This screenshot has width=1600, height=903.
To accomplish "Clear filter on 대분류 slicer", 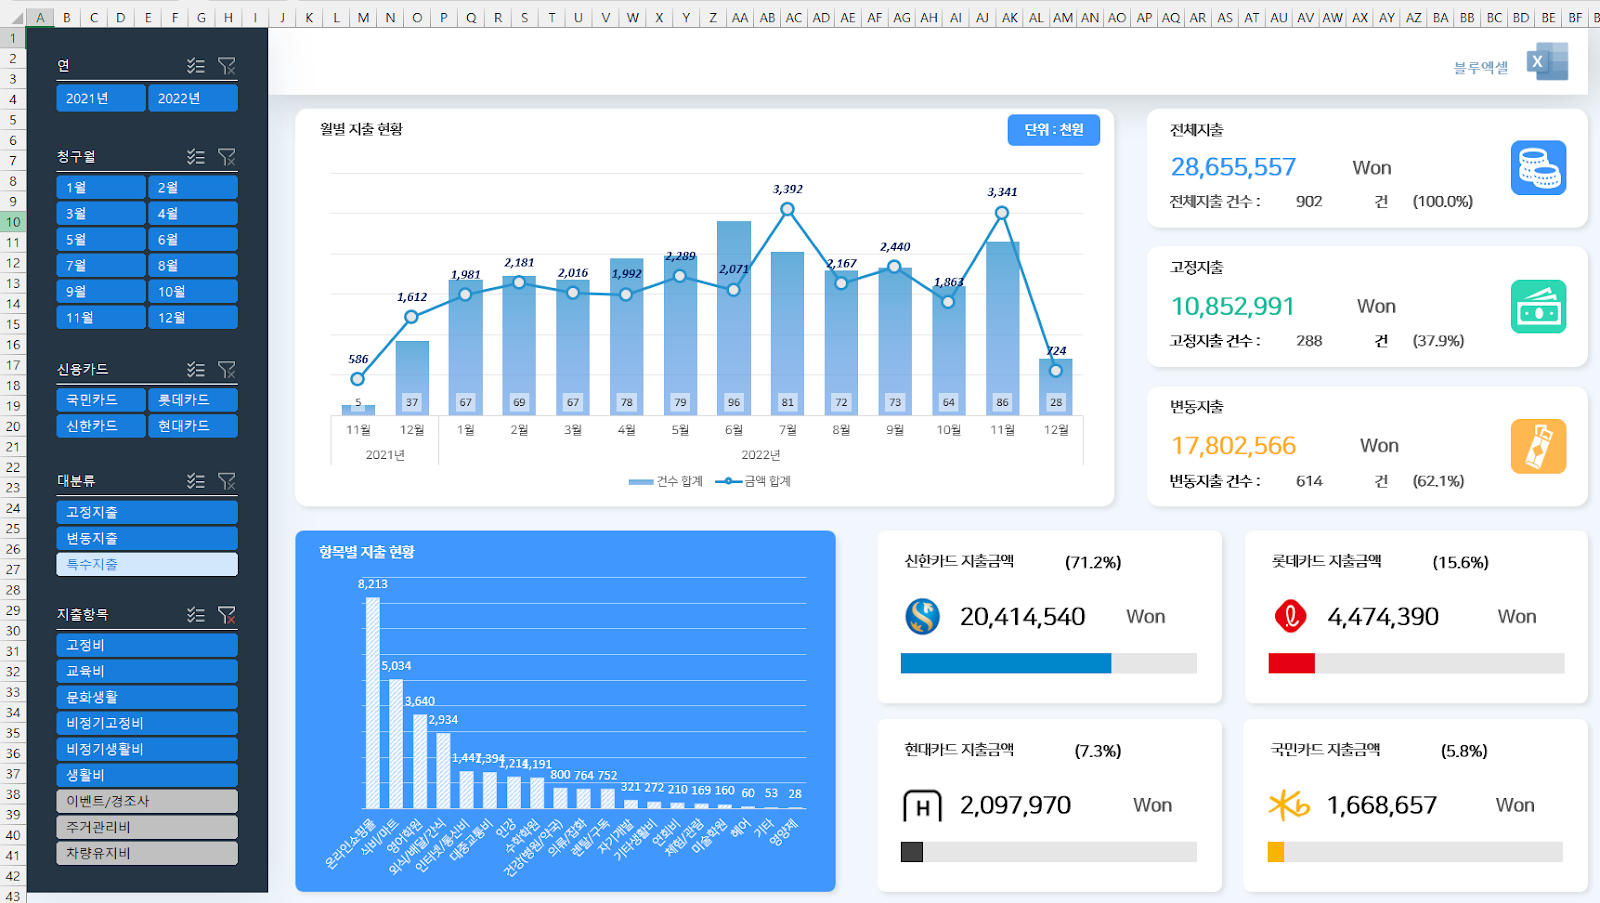I will (227, 481).
